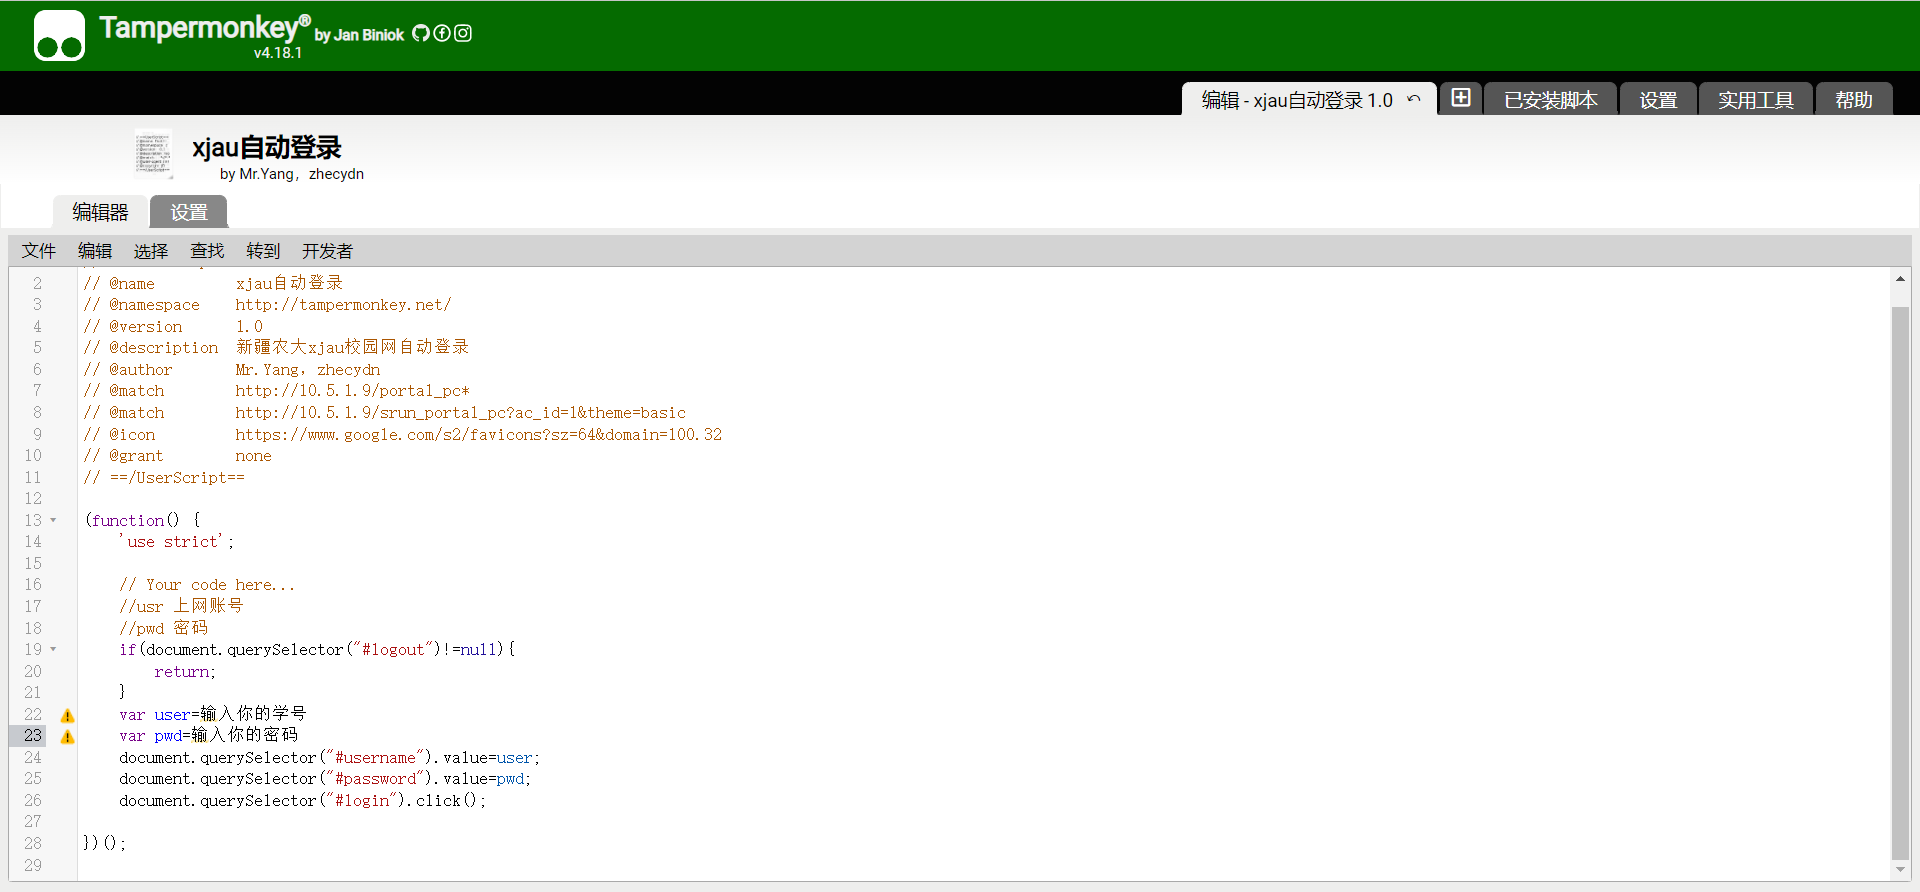Open the 文件 menu
The image size is (1920, 892).
click(39, 251)
